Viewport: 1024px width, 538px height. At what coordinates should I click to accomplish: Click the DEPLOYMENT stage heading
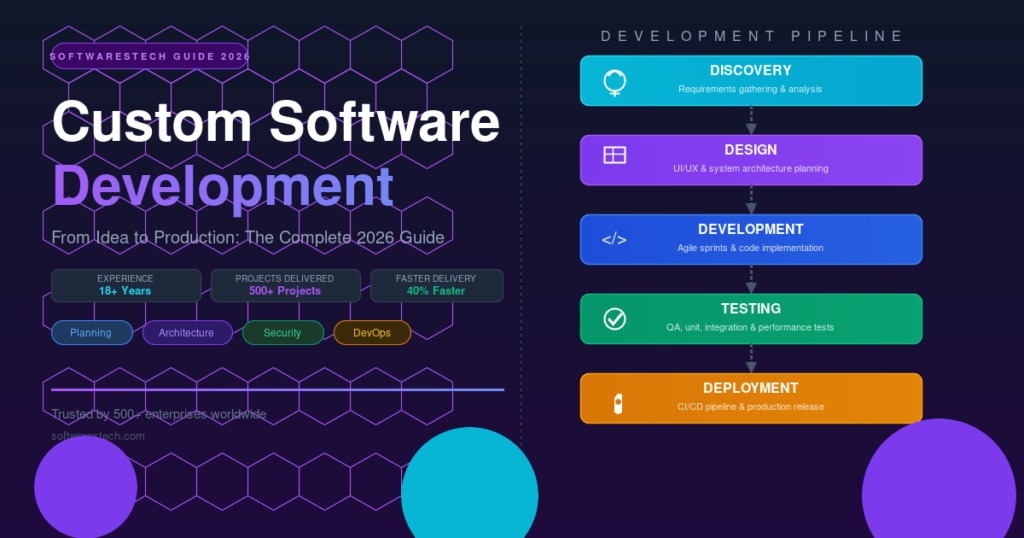[x=750, y=388]
